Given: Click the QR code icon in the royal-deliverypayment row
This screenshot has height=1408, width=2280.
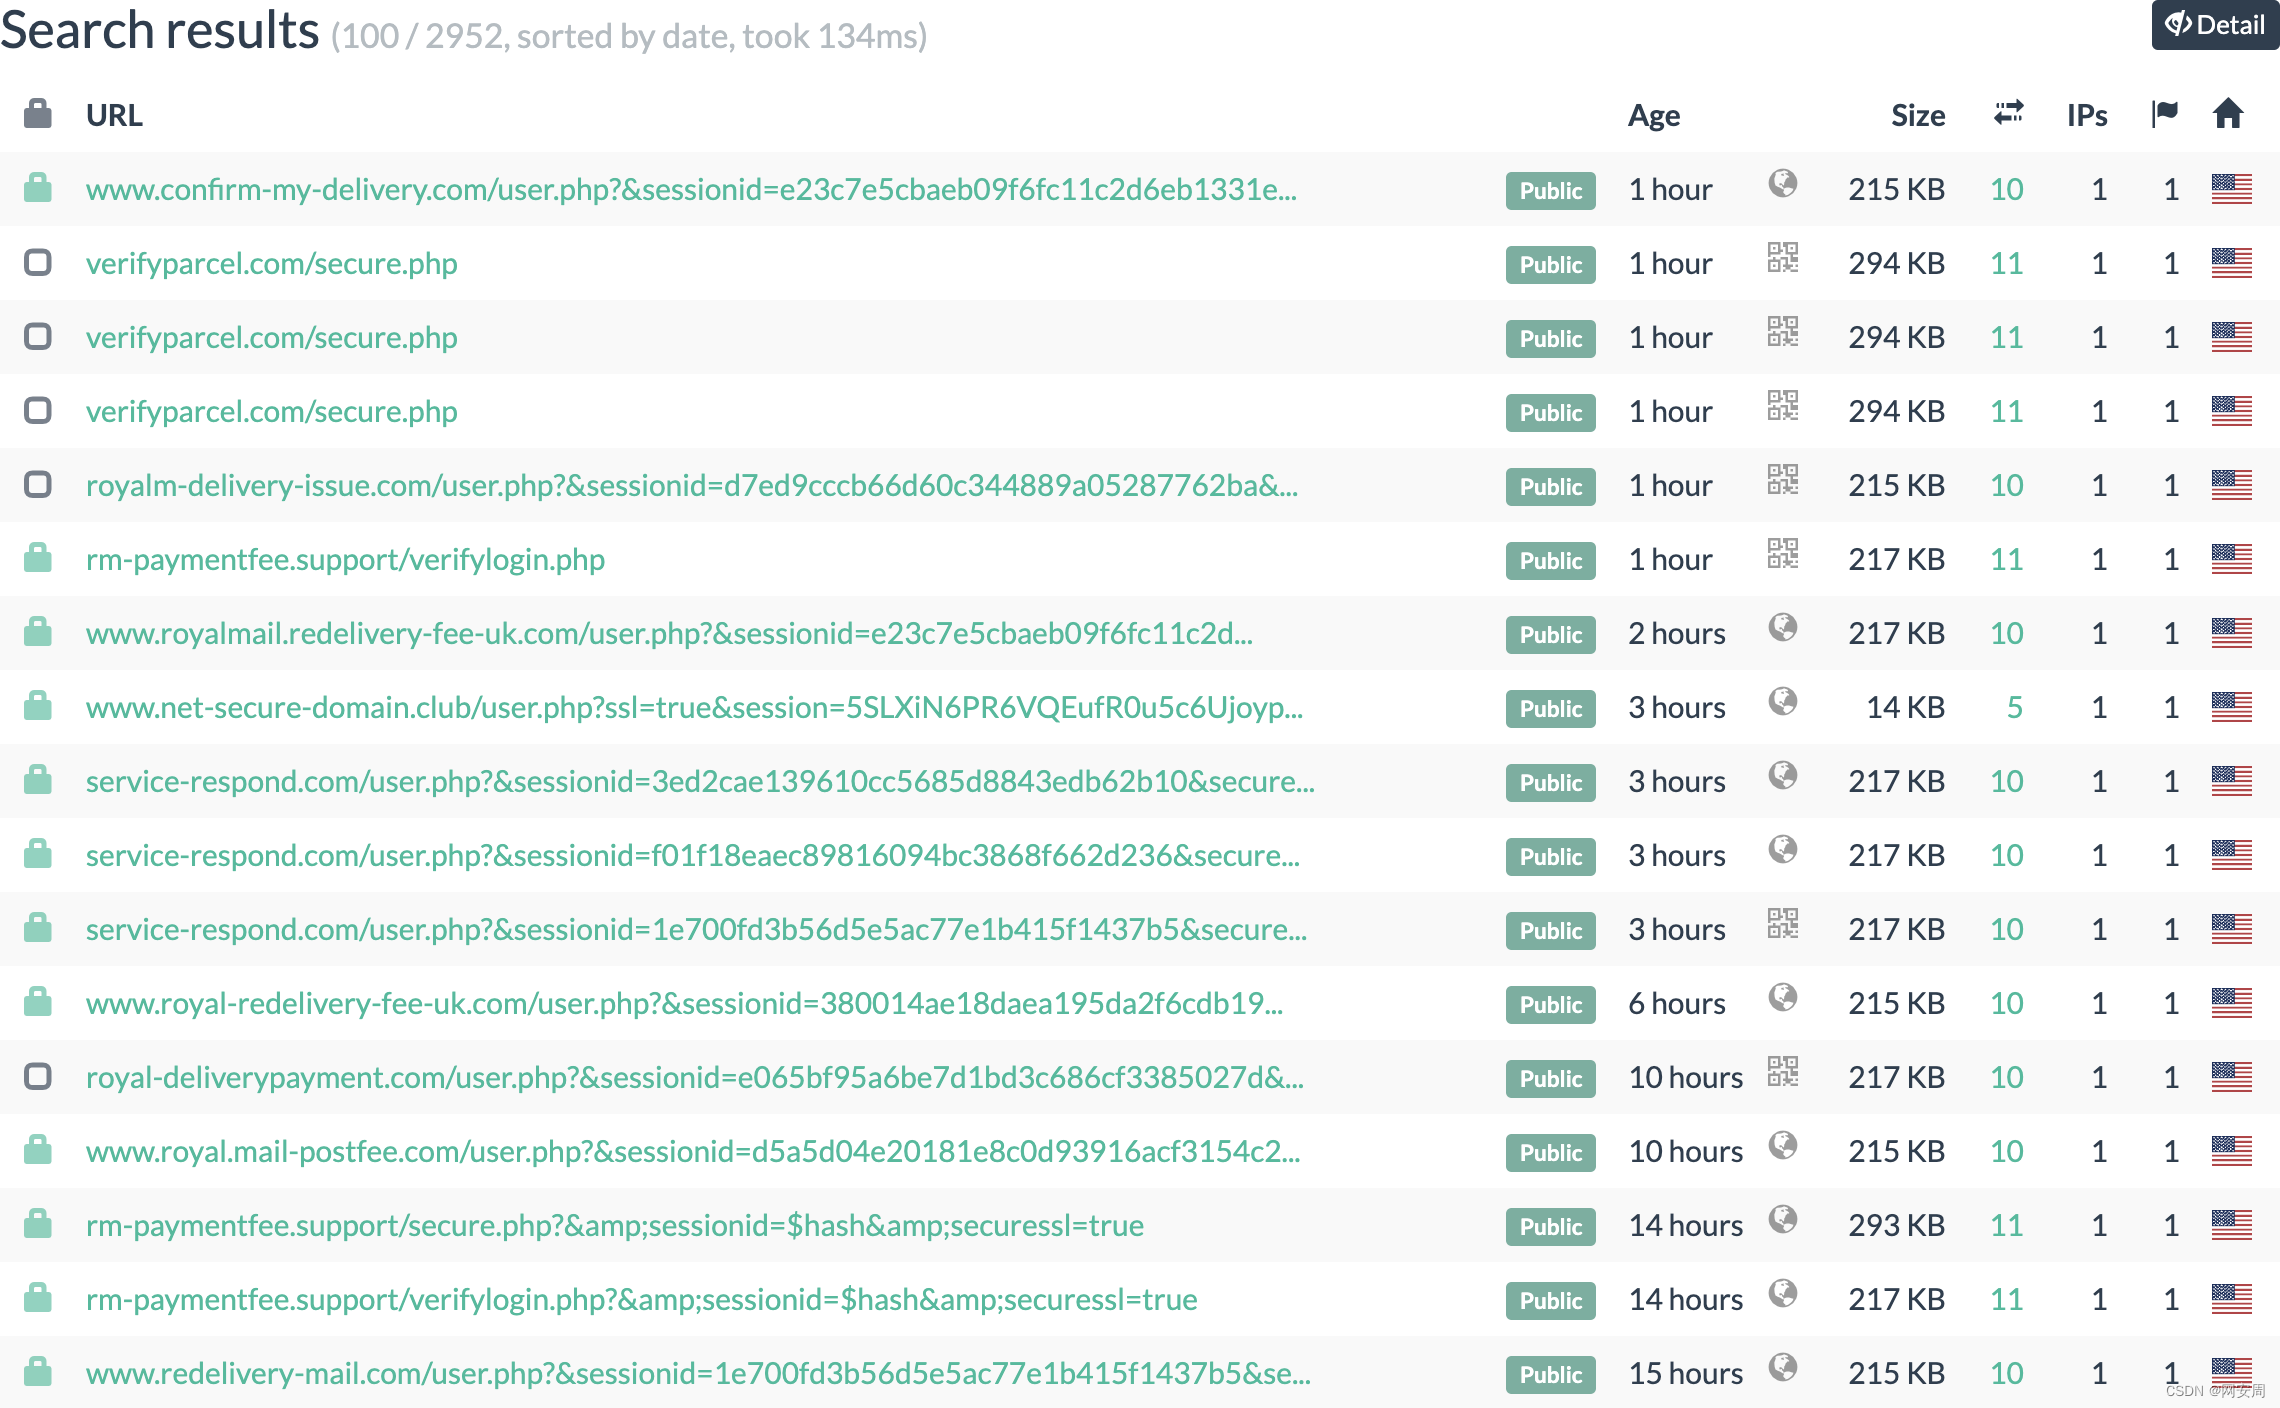Looking at the screenshot, I should [x=1782, y=1072].
